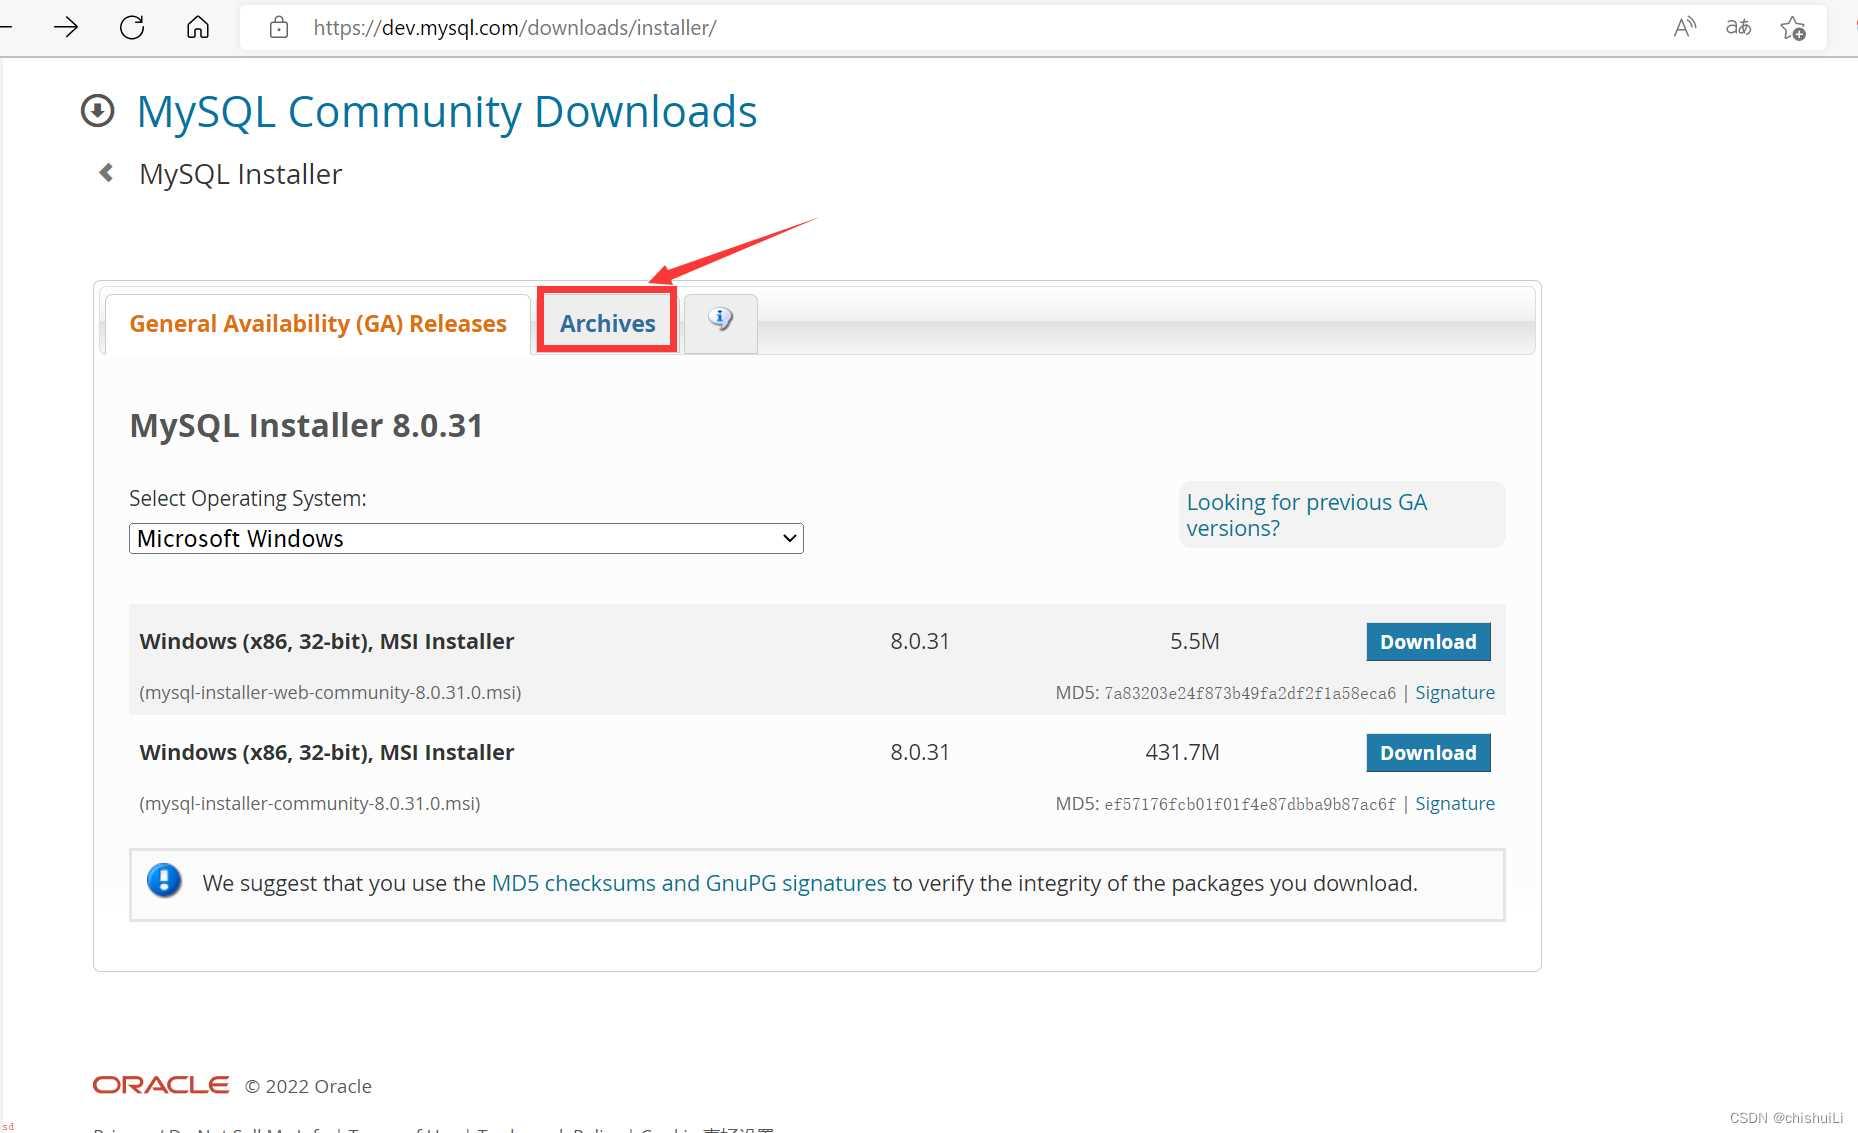This screenshot has width=1858, height=1133.
Task: Click the MySQL downloads circle arrow icon
Action: point(97,111)
